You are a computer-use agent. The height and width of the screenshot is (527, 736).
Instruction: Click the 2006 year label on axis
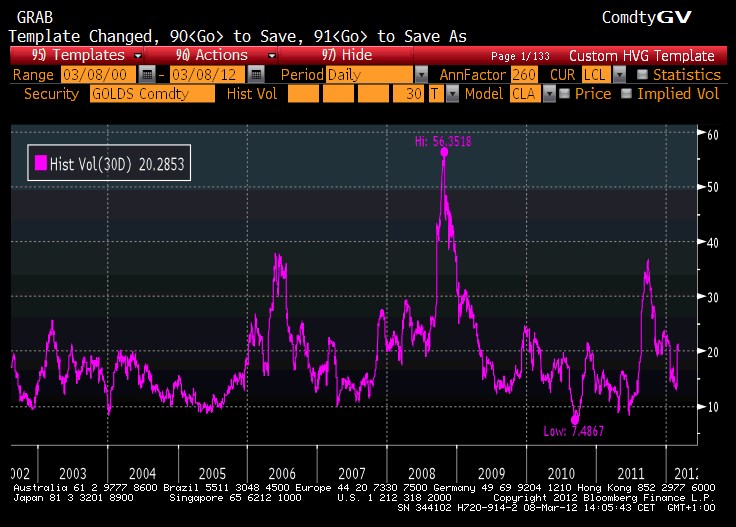tap(282, 473)
